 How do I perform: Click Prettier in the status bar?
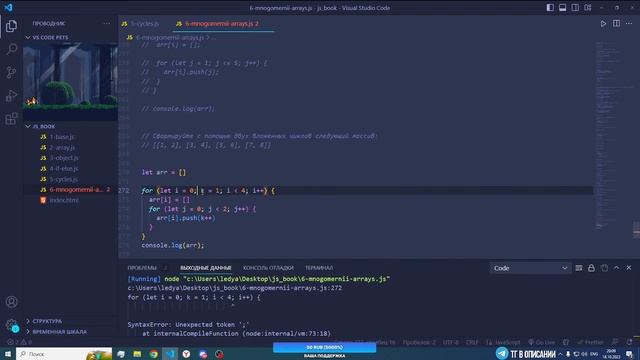tap(591, 342)
